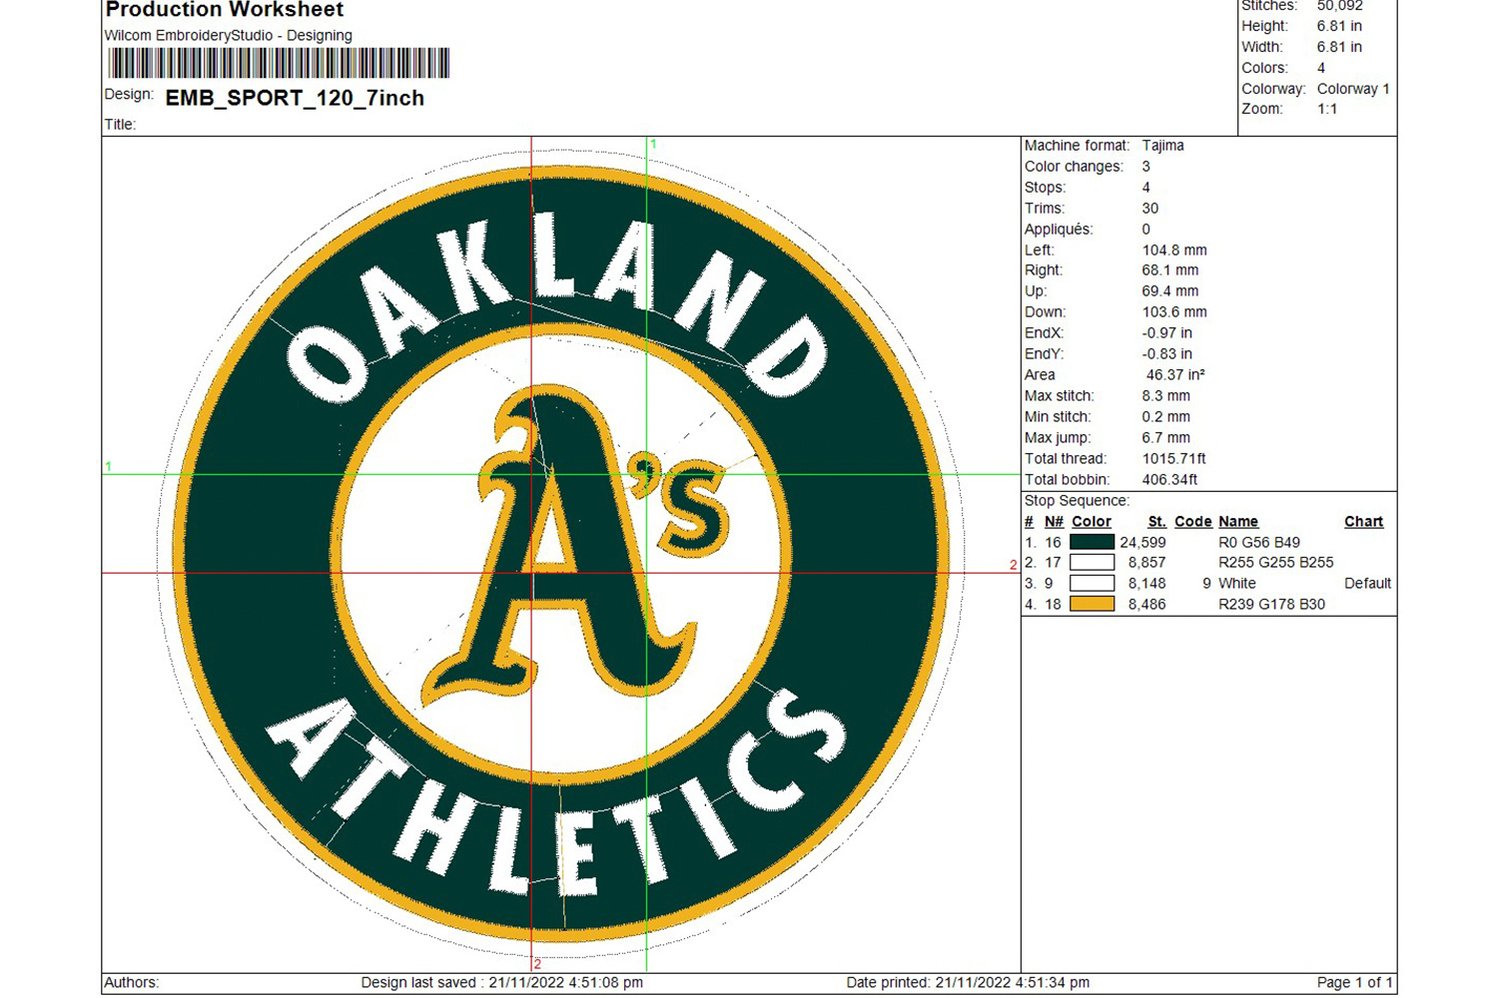Click the color name R0 G56 B49
This screenshot has height=998, width=1500.
point(1259,542)
